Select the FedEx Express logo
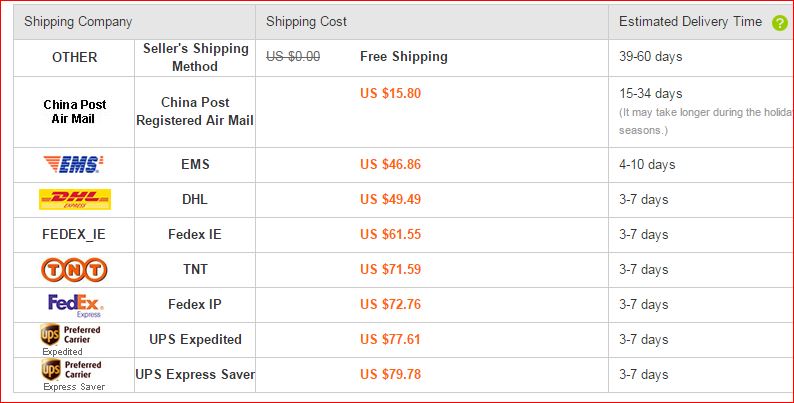 pos(75,305)
